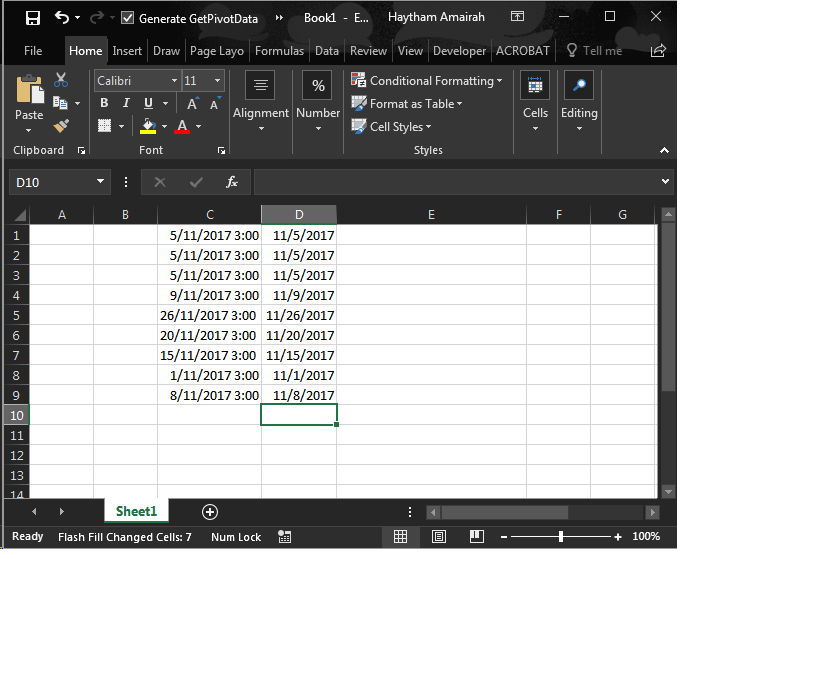Screen dimensions: 831x691
Task: Click the macro recording icon in status bar
Action: pos(285,537)
